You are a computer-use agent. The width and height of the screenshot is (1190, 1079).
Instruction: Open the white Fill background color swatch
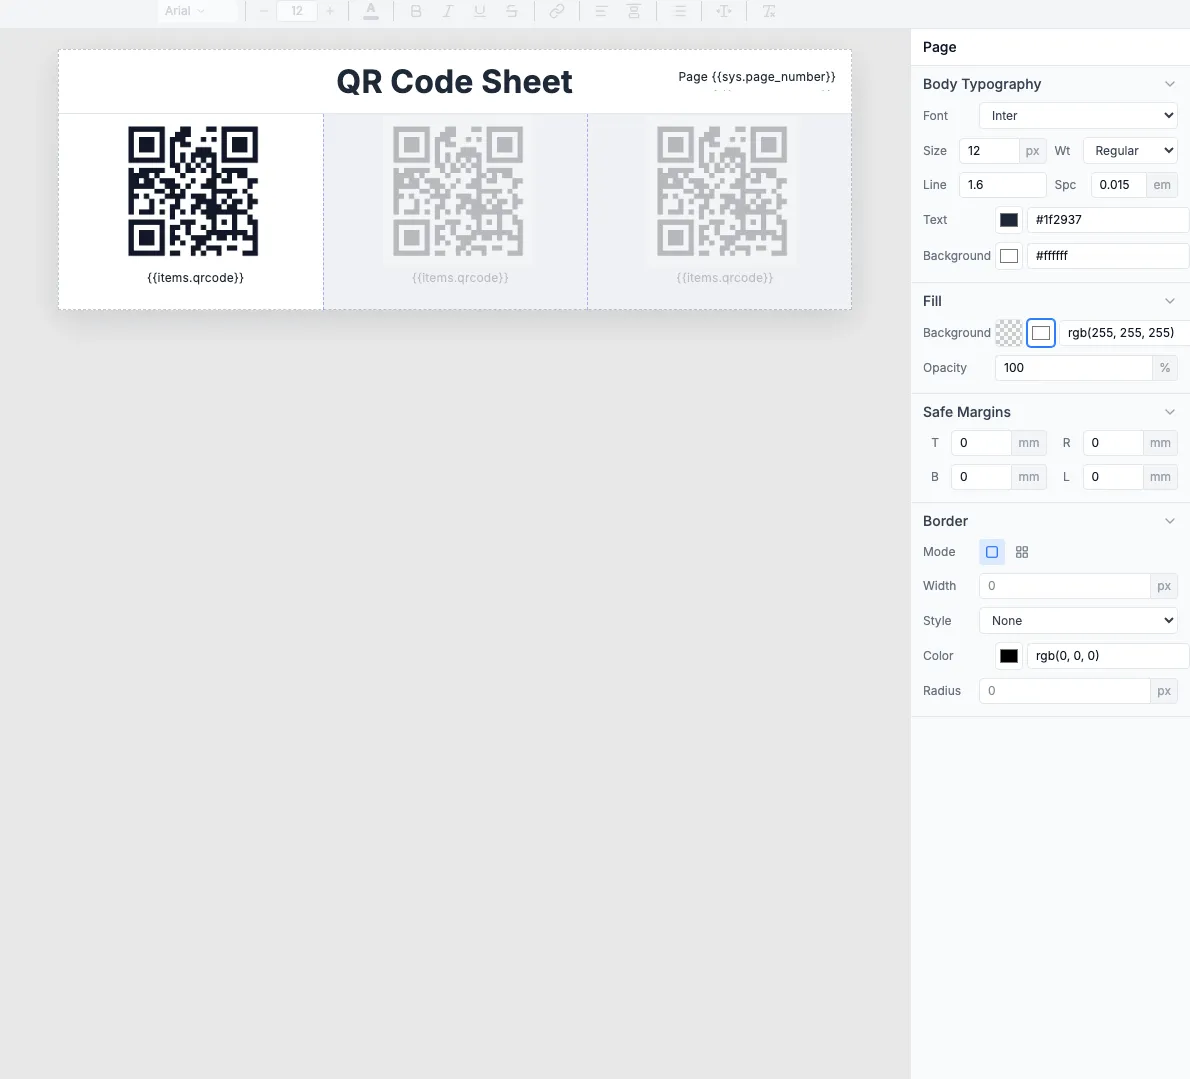point(1040,332)
